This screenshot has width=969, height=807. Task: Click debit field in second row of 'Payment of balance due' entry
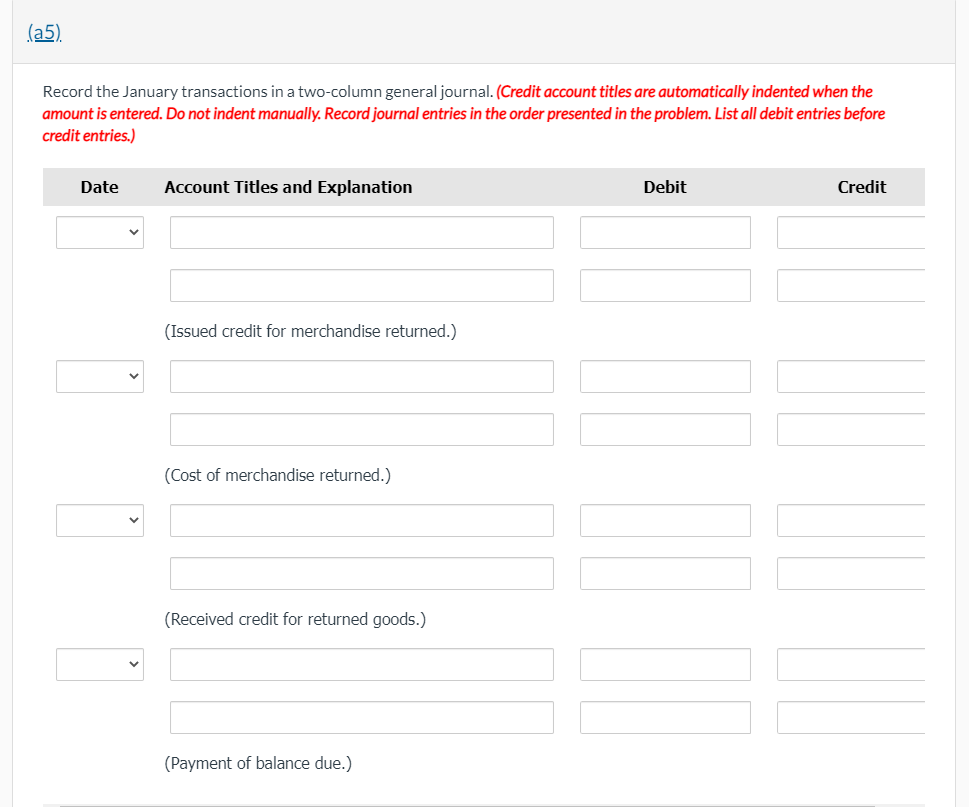pos(665,717)
